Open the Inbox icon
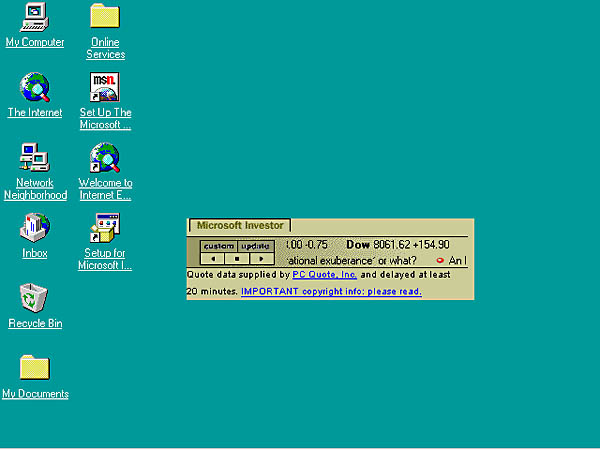This screenshot has height=450, width=600. [34, 228]
